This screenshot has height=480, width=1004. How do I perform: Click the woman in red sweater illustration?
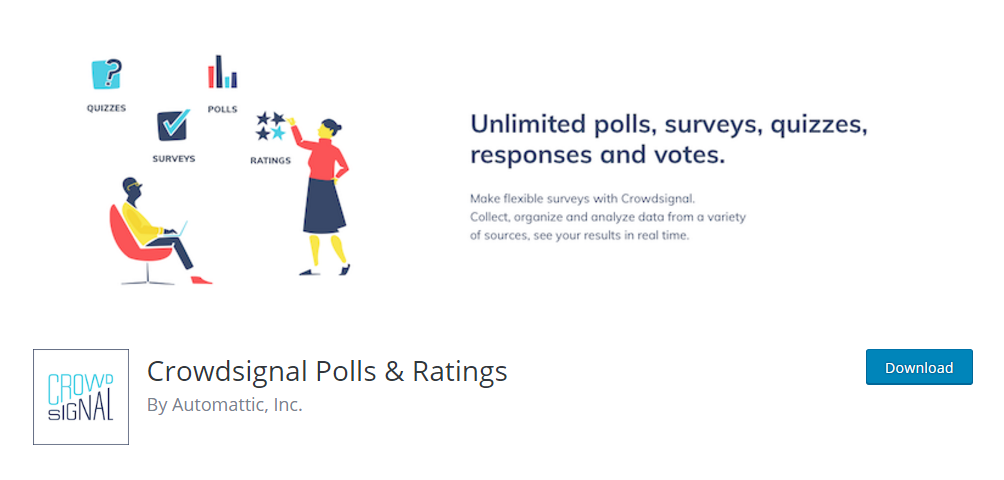coord(324,196)
